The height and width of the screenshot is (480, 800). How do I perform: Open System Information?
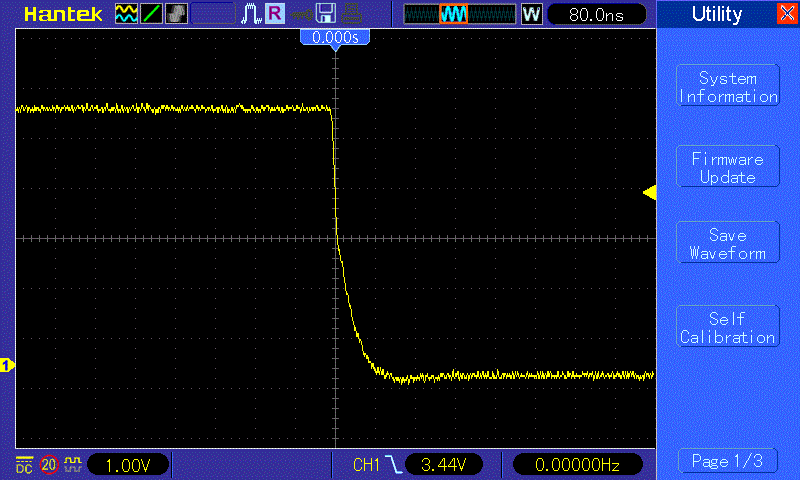[x=727, y=87]
